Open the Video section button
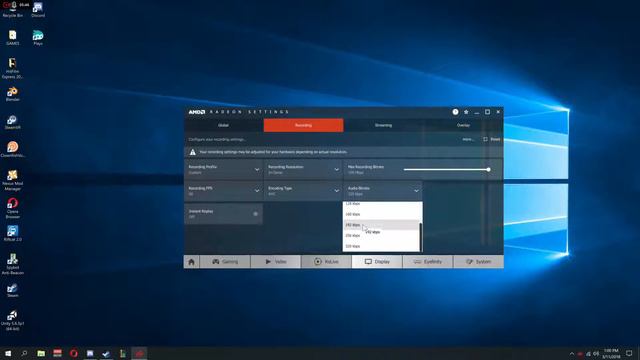The height and width of the screenshot is (360, 640). point(276,262)
